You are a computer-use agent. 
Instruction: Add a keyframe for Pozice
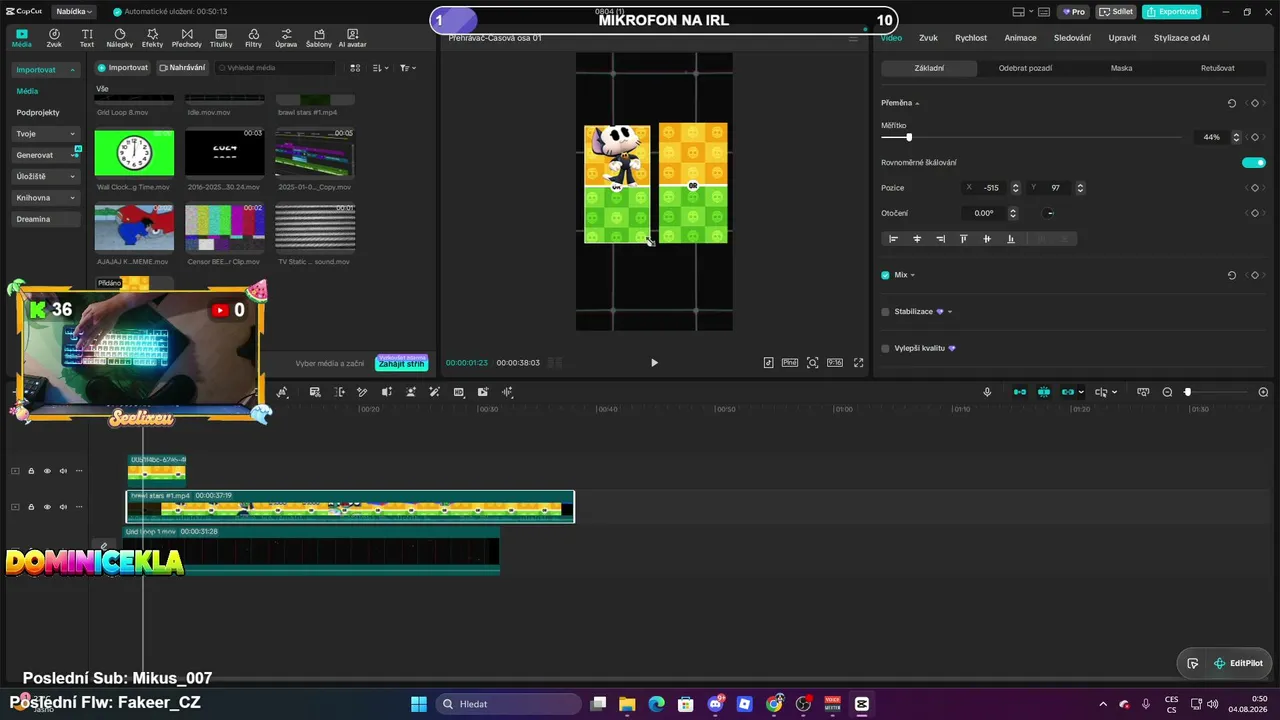coord(1255,188)
